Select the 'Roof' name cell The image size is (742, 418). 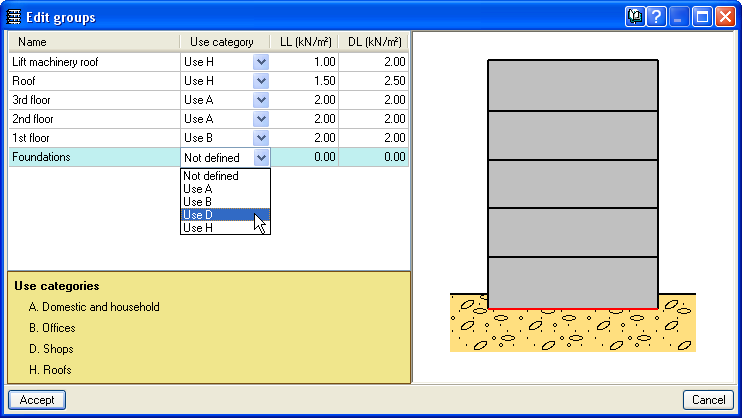click(94, 81)
